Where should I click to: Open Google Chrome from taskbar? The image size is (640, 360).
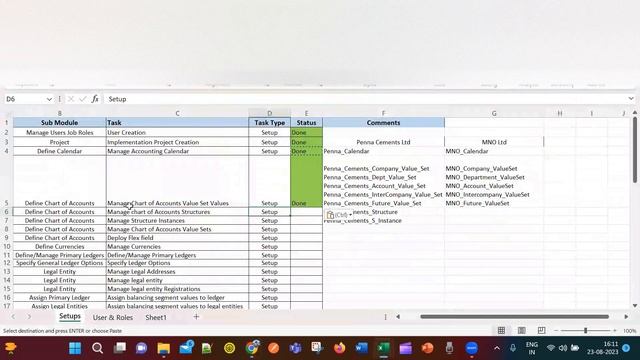(252, 348)
